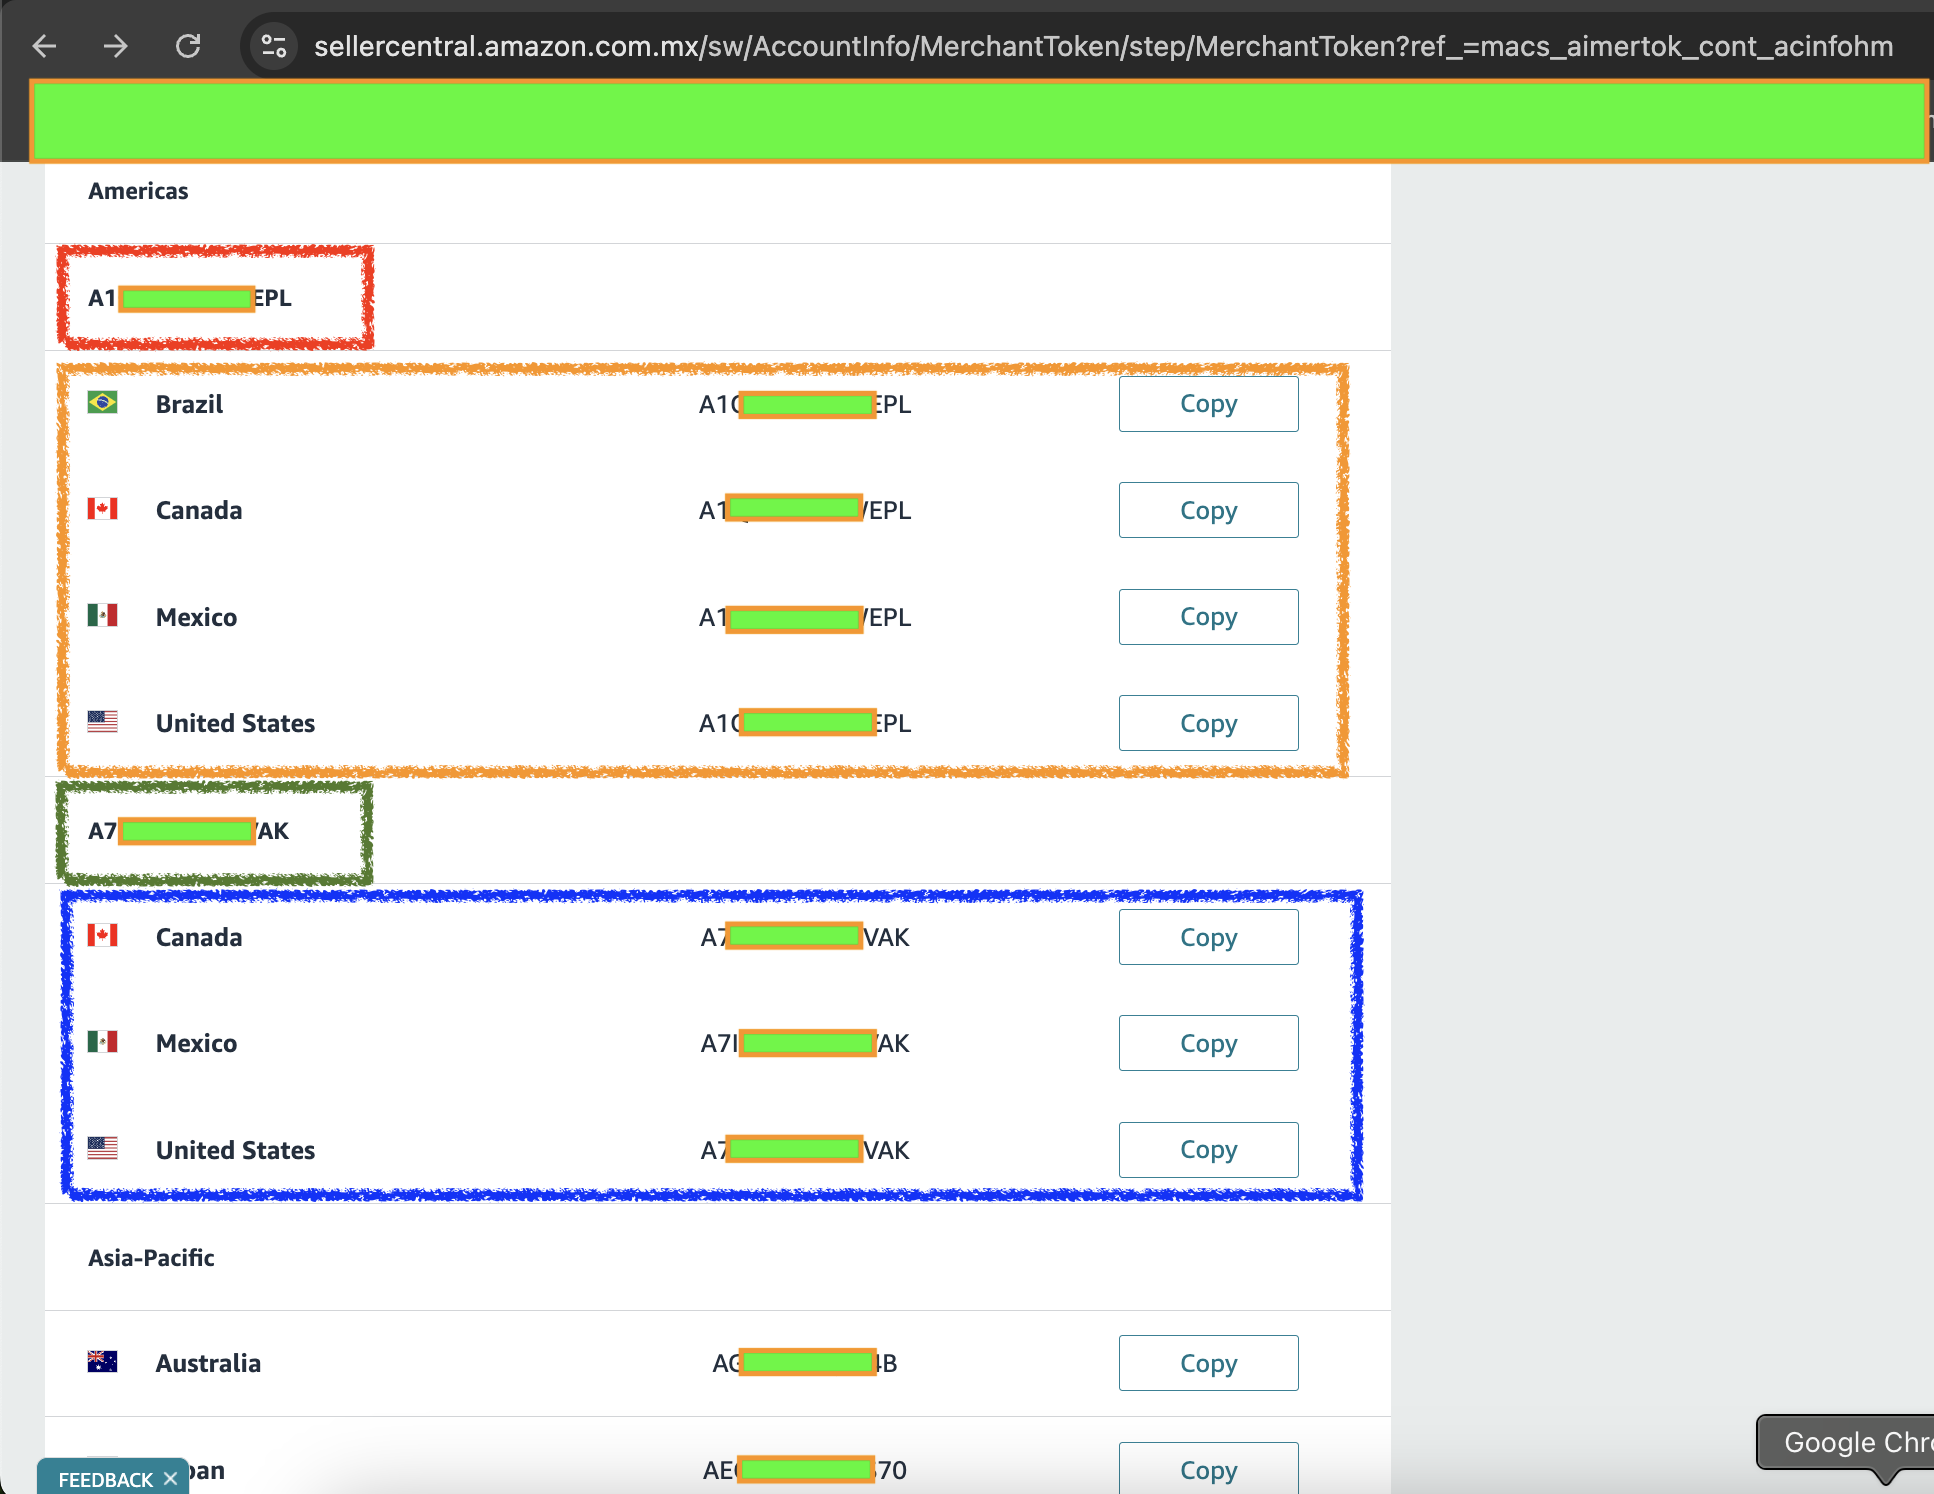Copy the first Canada token ending EPL
The width and height of the screenshot is (1934, 1494).
(x=1208, y=510)
